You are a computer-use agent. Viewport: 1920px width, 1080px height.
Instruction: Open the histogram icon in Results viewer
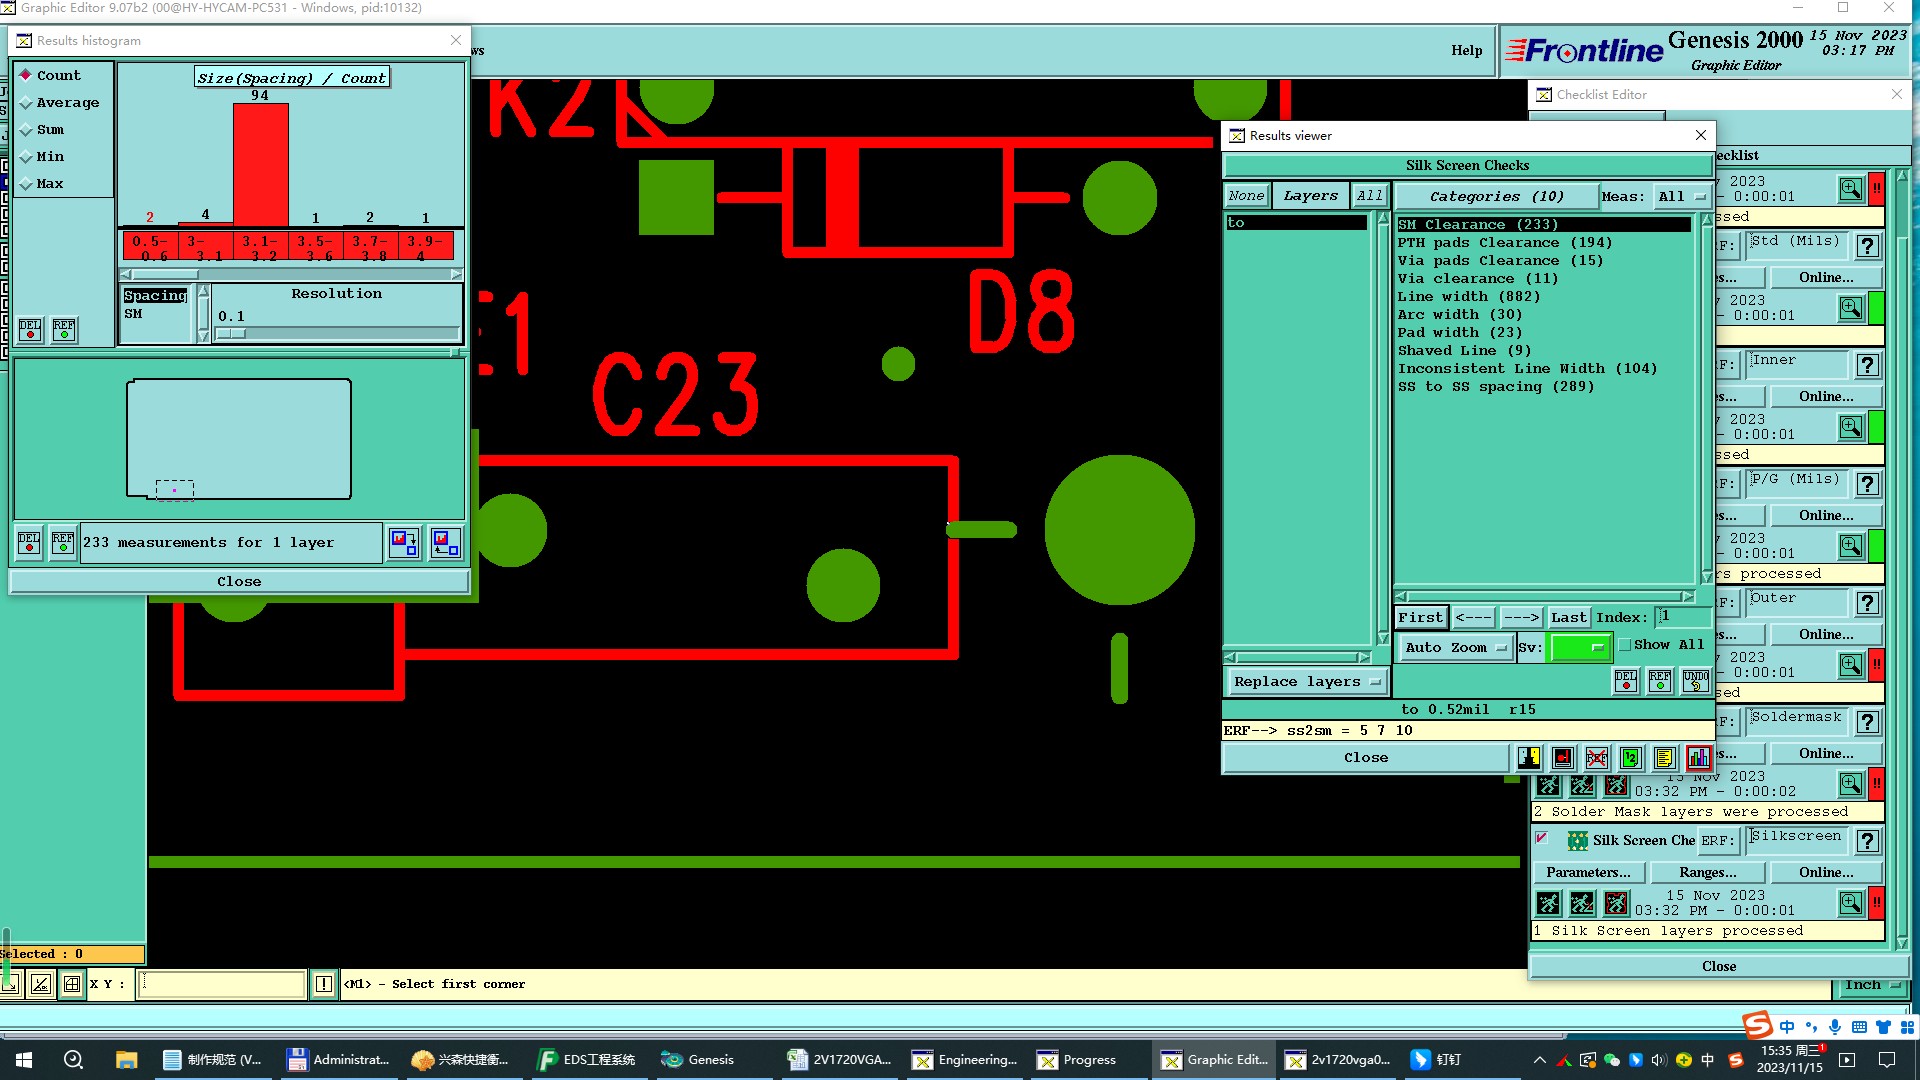[x=1698, y=758]
